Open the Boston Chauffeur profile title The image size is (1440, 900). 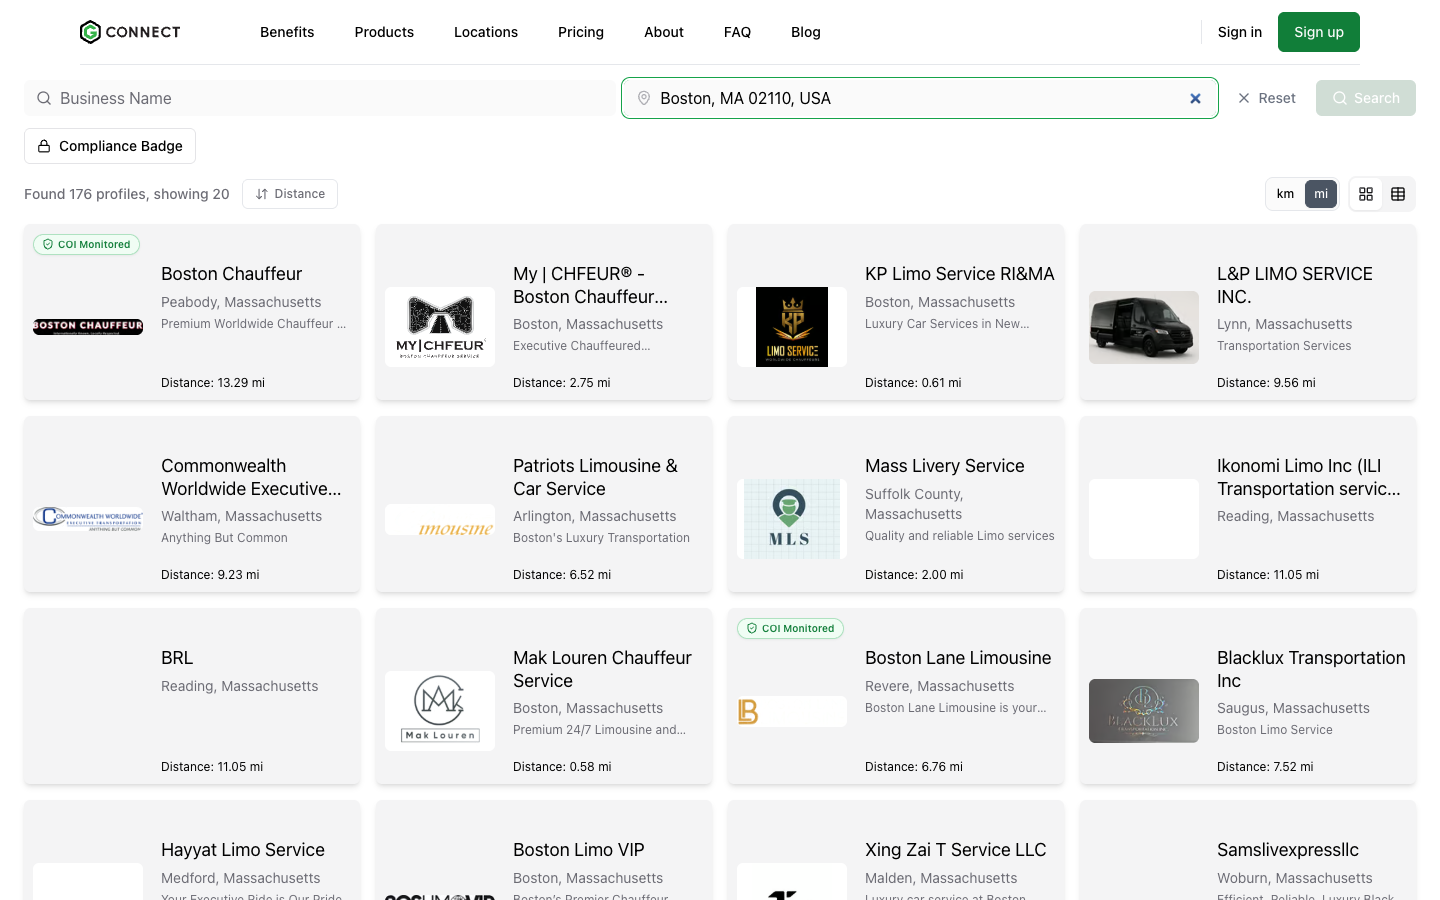pyautogui.click(x=231, y=274)
